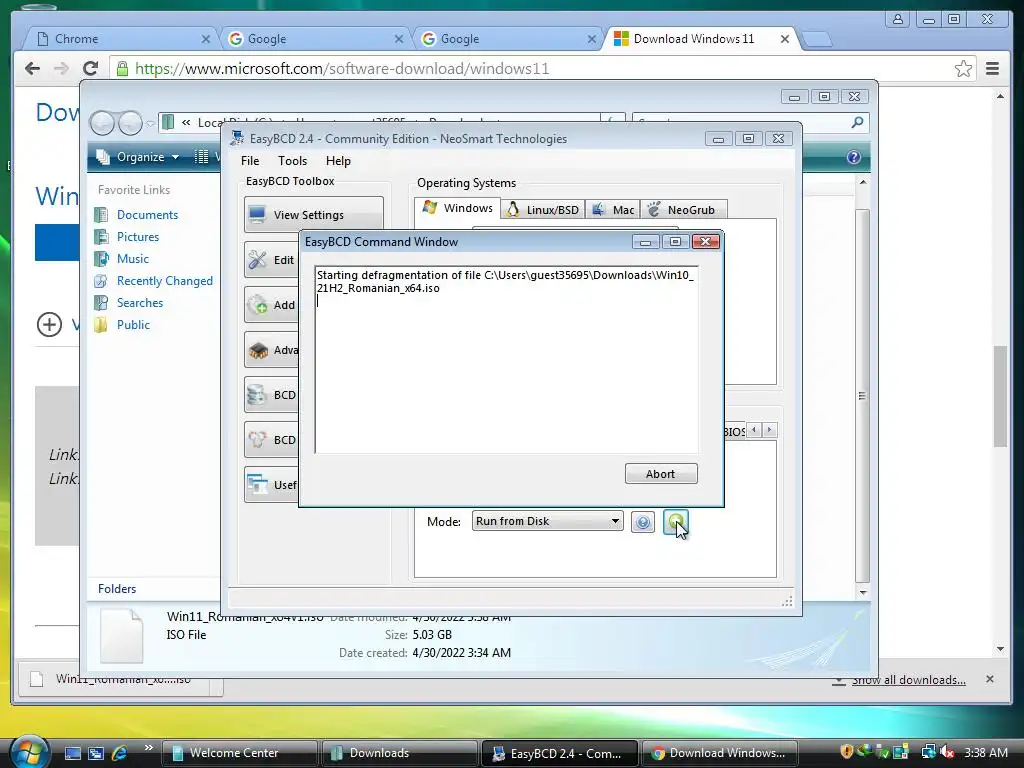Open the Mode dropdown showing Run from Disk
The width and height of the screenshot is (1024, 768).
coord(547,521)
